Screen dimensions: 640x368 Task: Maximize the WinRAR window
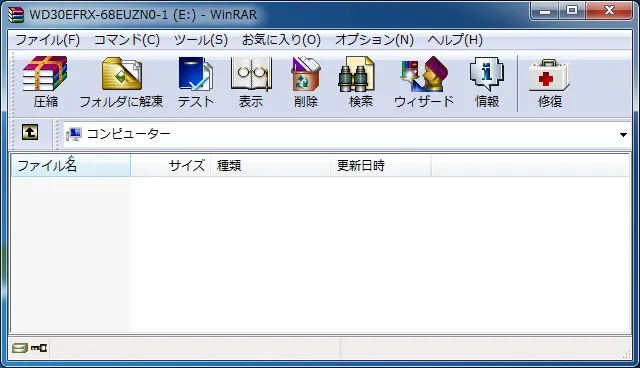572,11
